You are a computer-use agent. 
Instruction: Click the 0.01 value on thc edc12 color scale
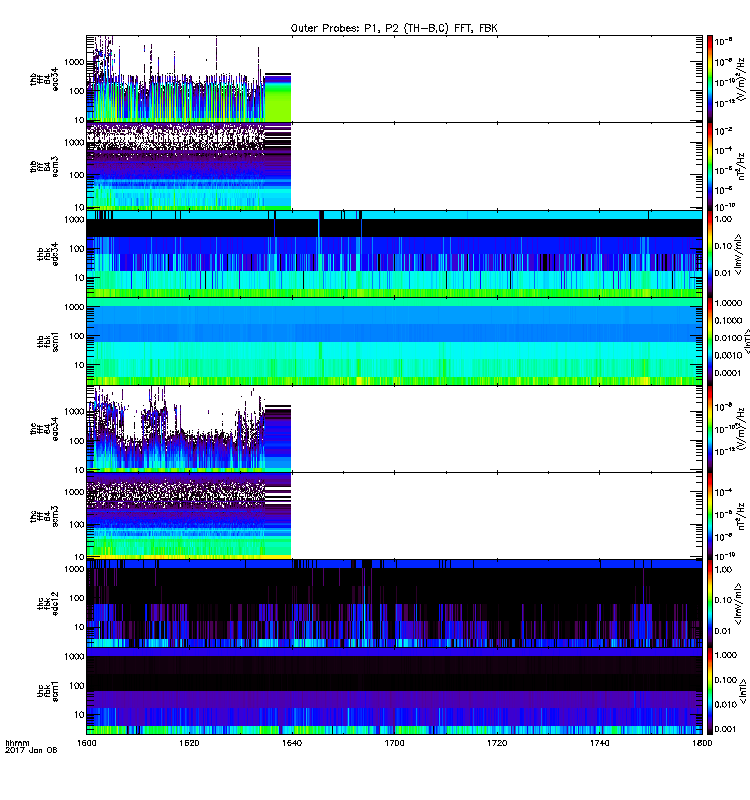click(x=723, y=631)
